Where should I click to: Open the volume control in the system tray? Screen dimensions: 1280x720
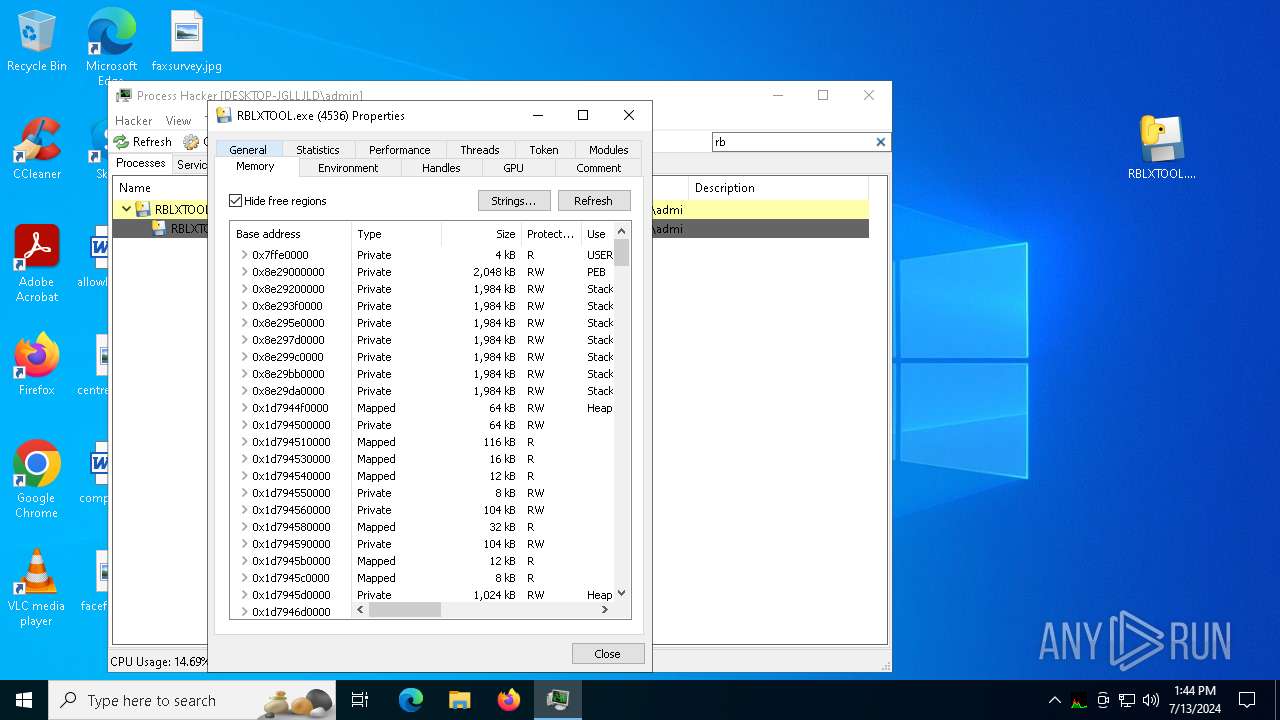point(1151,700)
